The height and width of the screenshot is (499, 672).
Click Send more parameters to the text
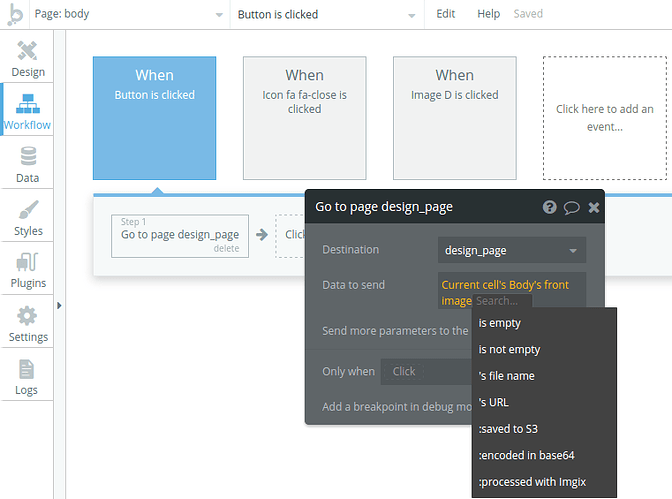395,331
